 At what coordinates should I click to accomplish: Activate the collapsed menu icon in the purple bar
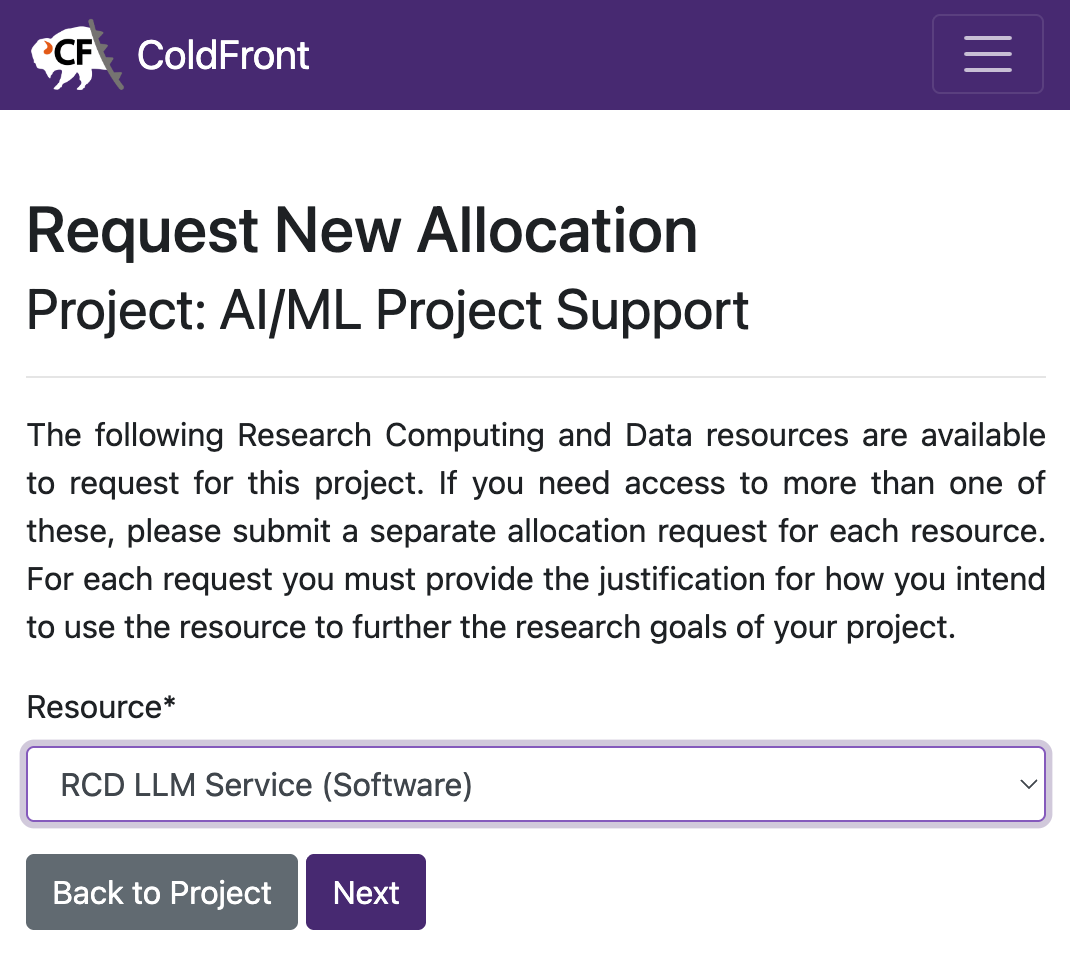987,54
